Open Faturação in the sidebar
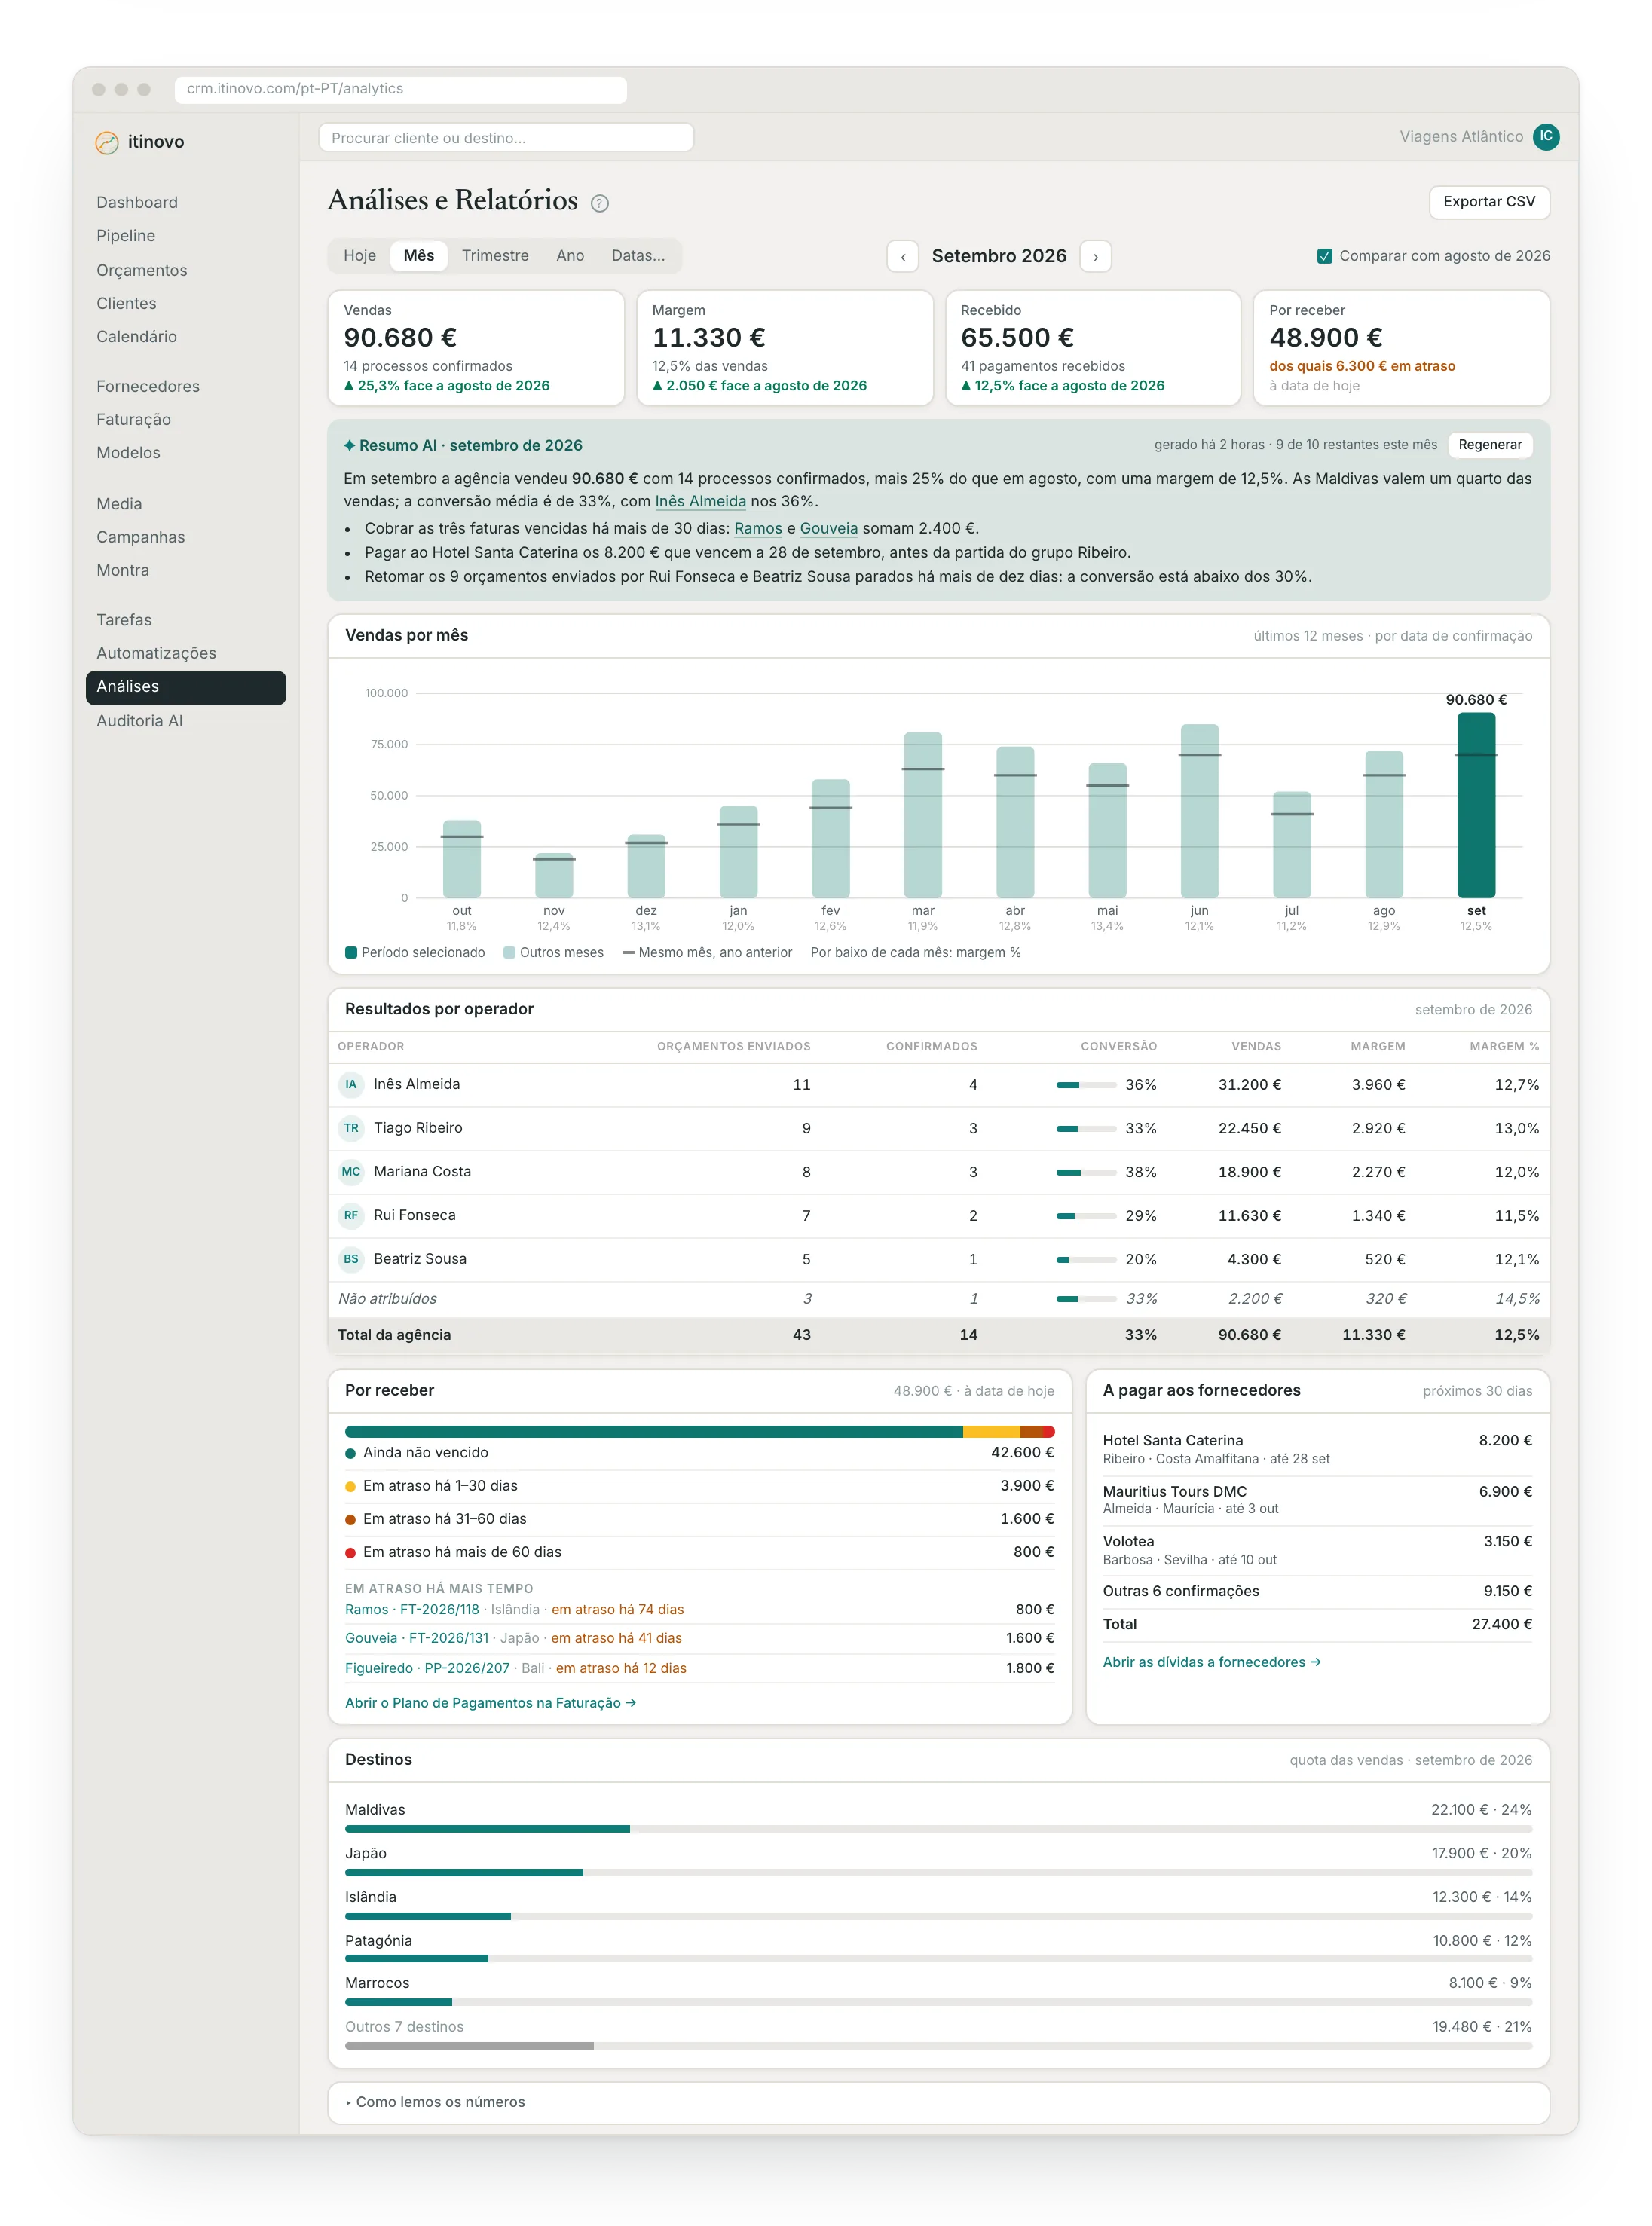Screen dimensions: 1652x2226 click(134, 419)
